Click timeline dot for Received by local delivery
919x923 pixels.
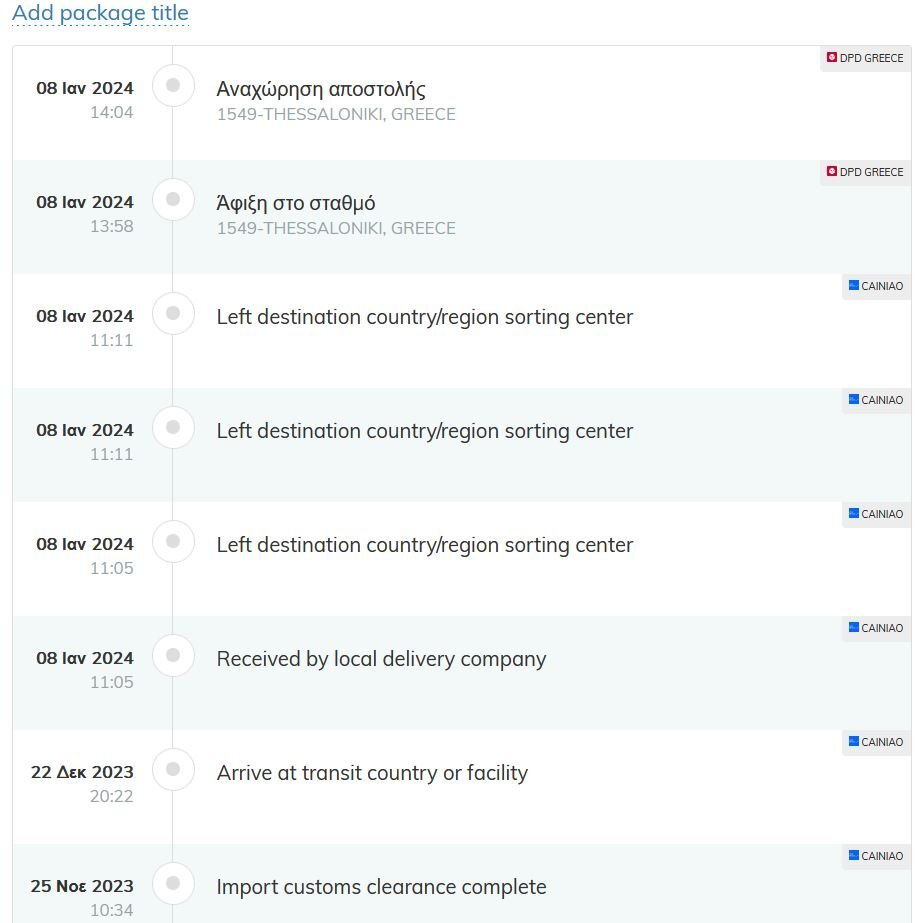tap(173, 655)
